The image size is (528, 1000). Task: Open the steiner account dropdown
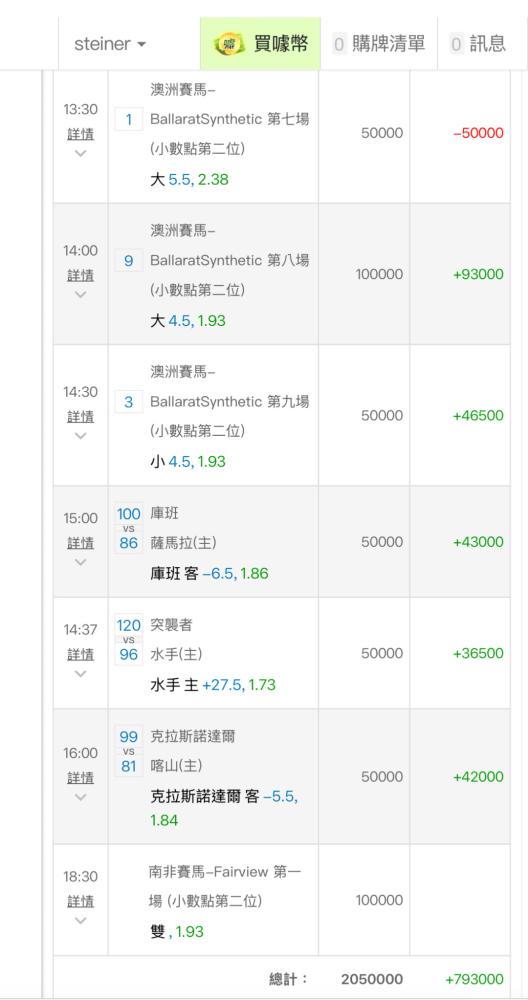click(x=110, y=44)
